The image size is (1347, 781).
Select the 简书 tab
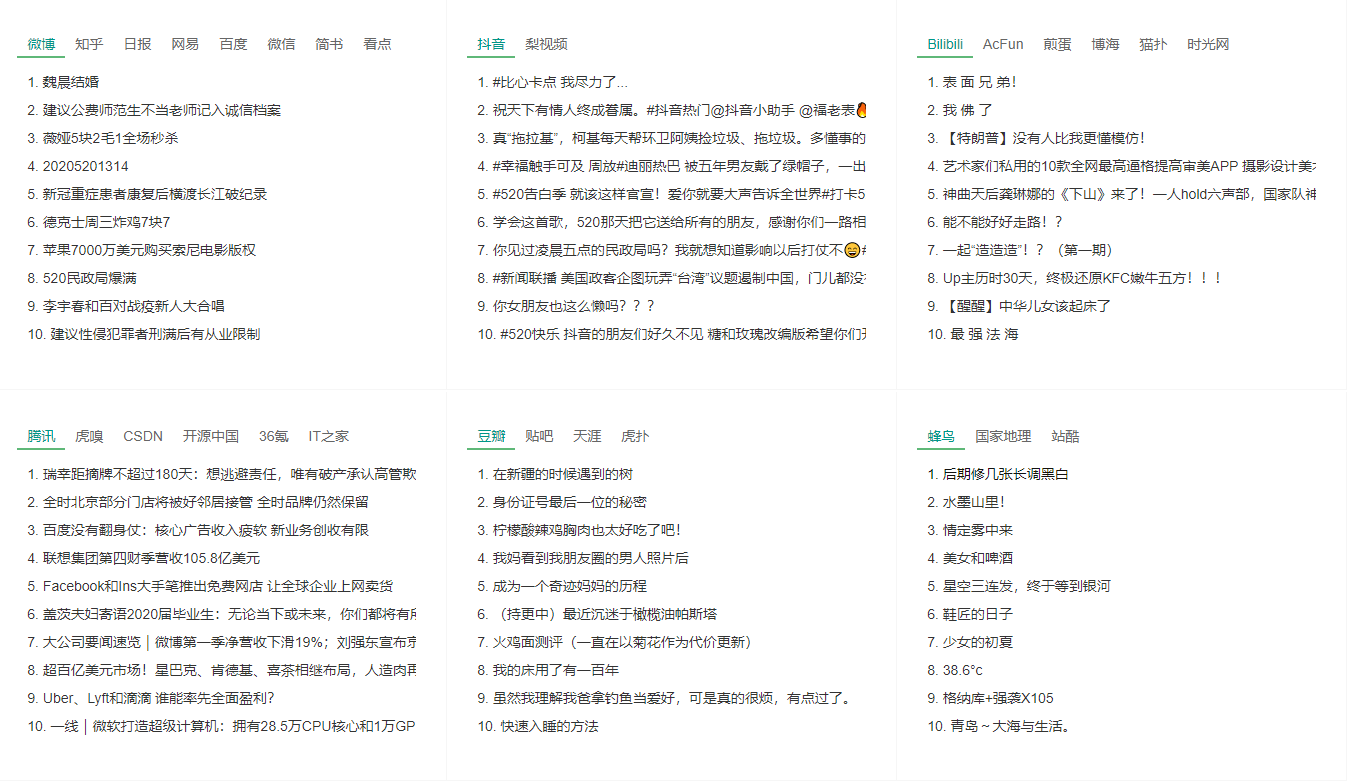pyautogui.click(x=329, y=44)
